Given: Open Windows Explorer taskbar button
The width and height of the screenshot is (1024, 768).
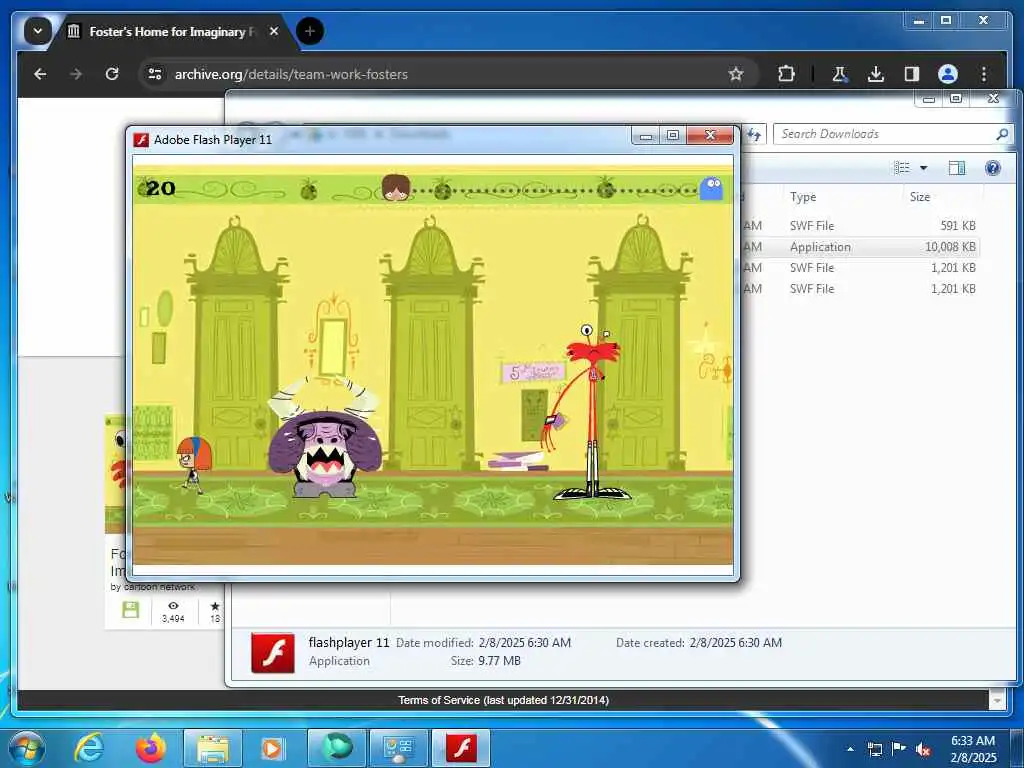Looking at the screenshot, I should click(x=213, y=748).
